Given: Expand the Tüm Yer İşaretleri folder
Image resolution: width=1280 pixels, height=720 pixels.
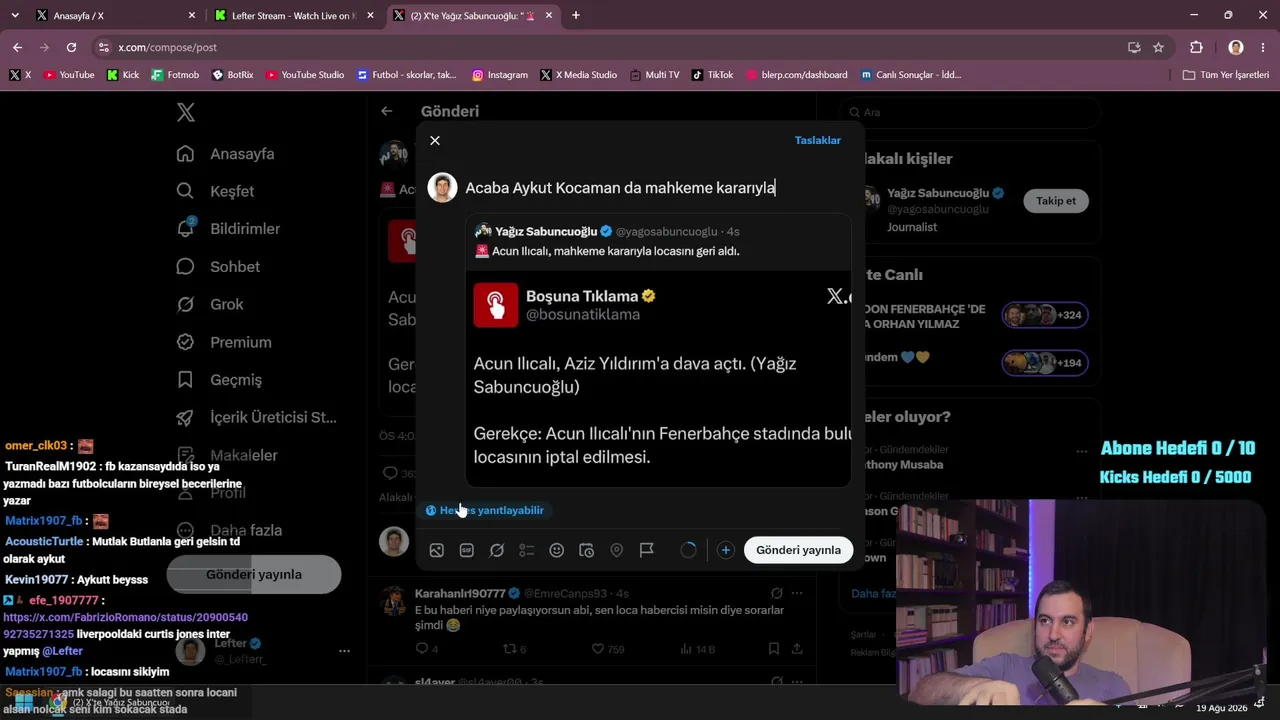Looking at the screenshot, I should 1226,75.
